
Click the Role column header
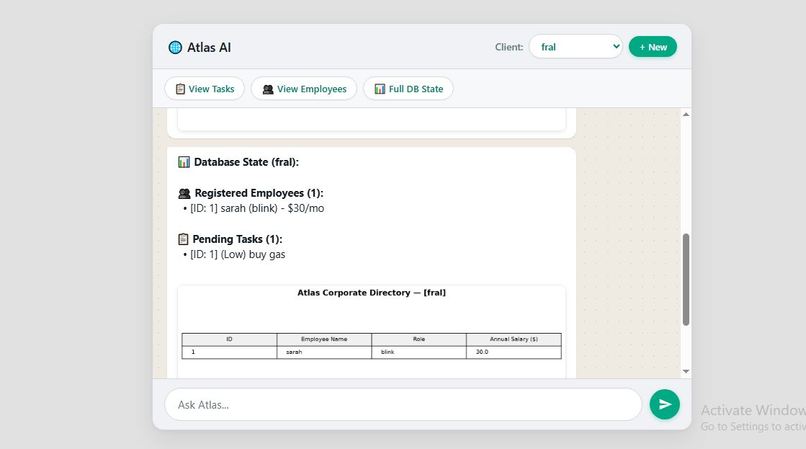point(419,339)
